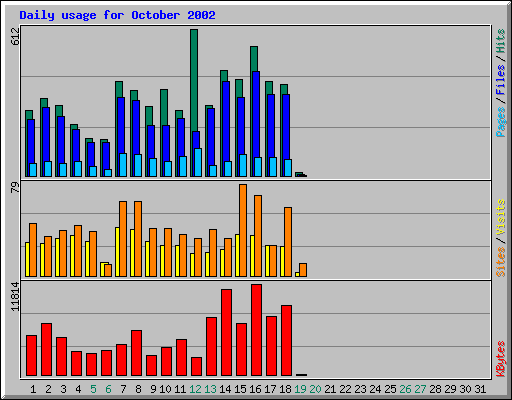
Task: Click green day label 26 on the x-axis
Action: [405, 389]
